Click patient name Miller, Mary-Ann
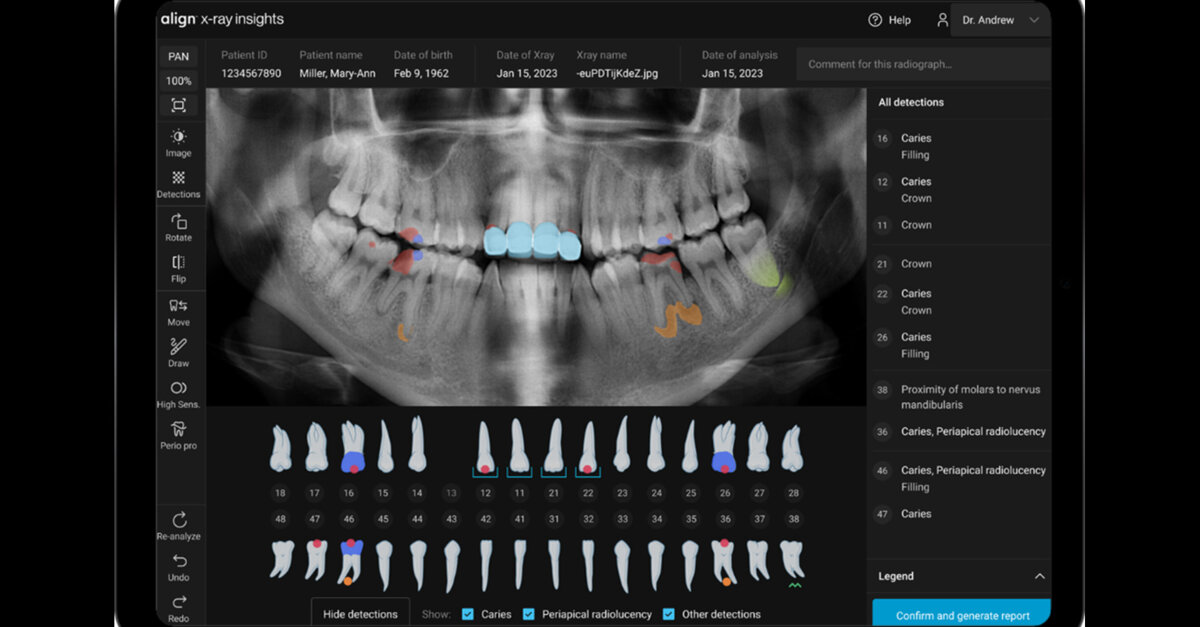This screenshot has width=1200, height=627. (338, 73)
